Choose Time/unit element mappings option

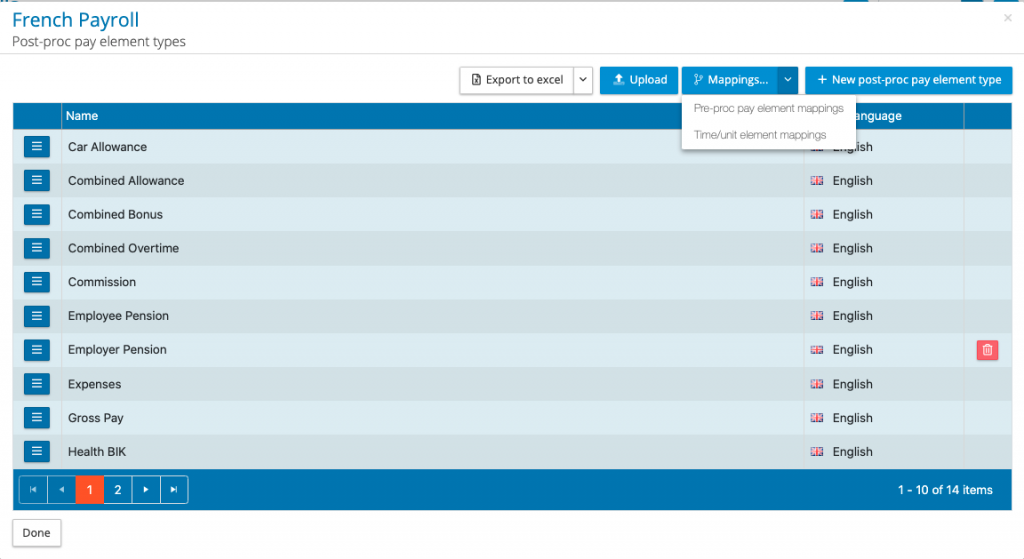coord(760,134)
